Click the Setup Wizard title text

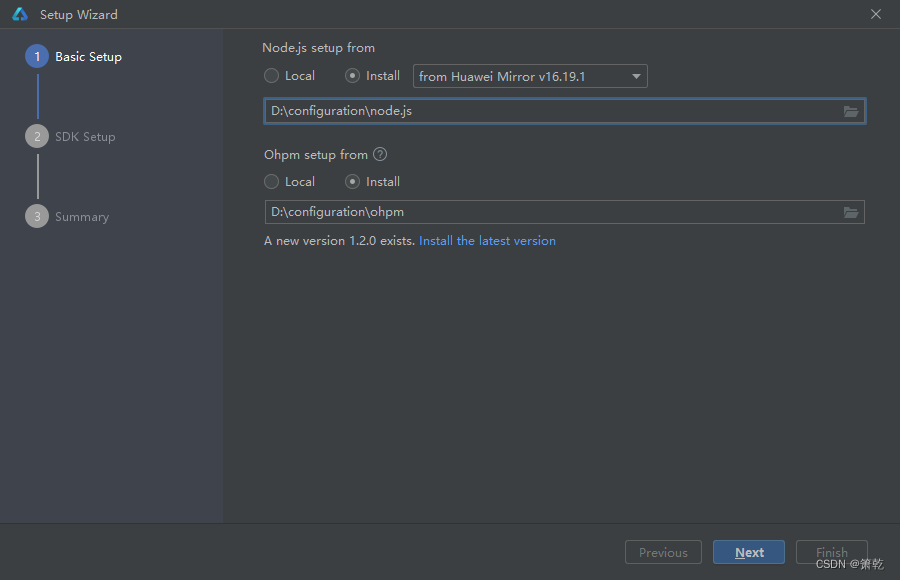point(79,15)
